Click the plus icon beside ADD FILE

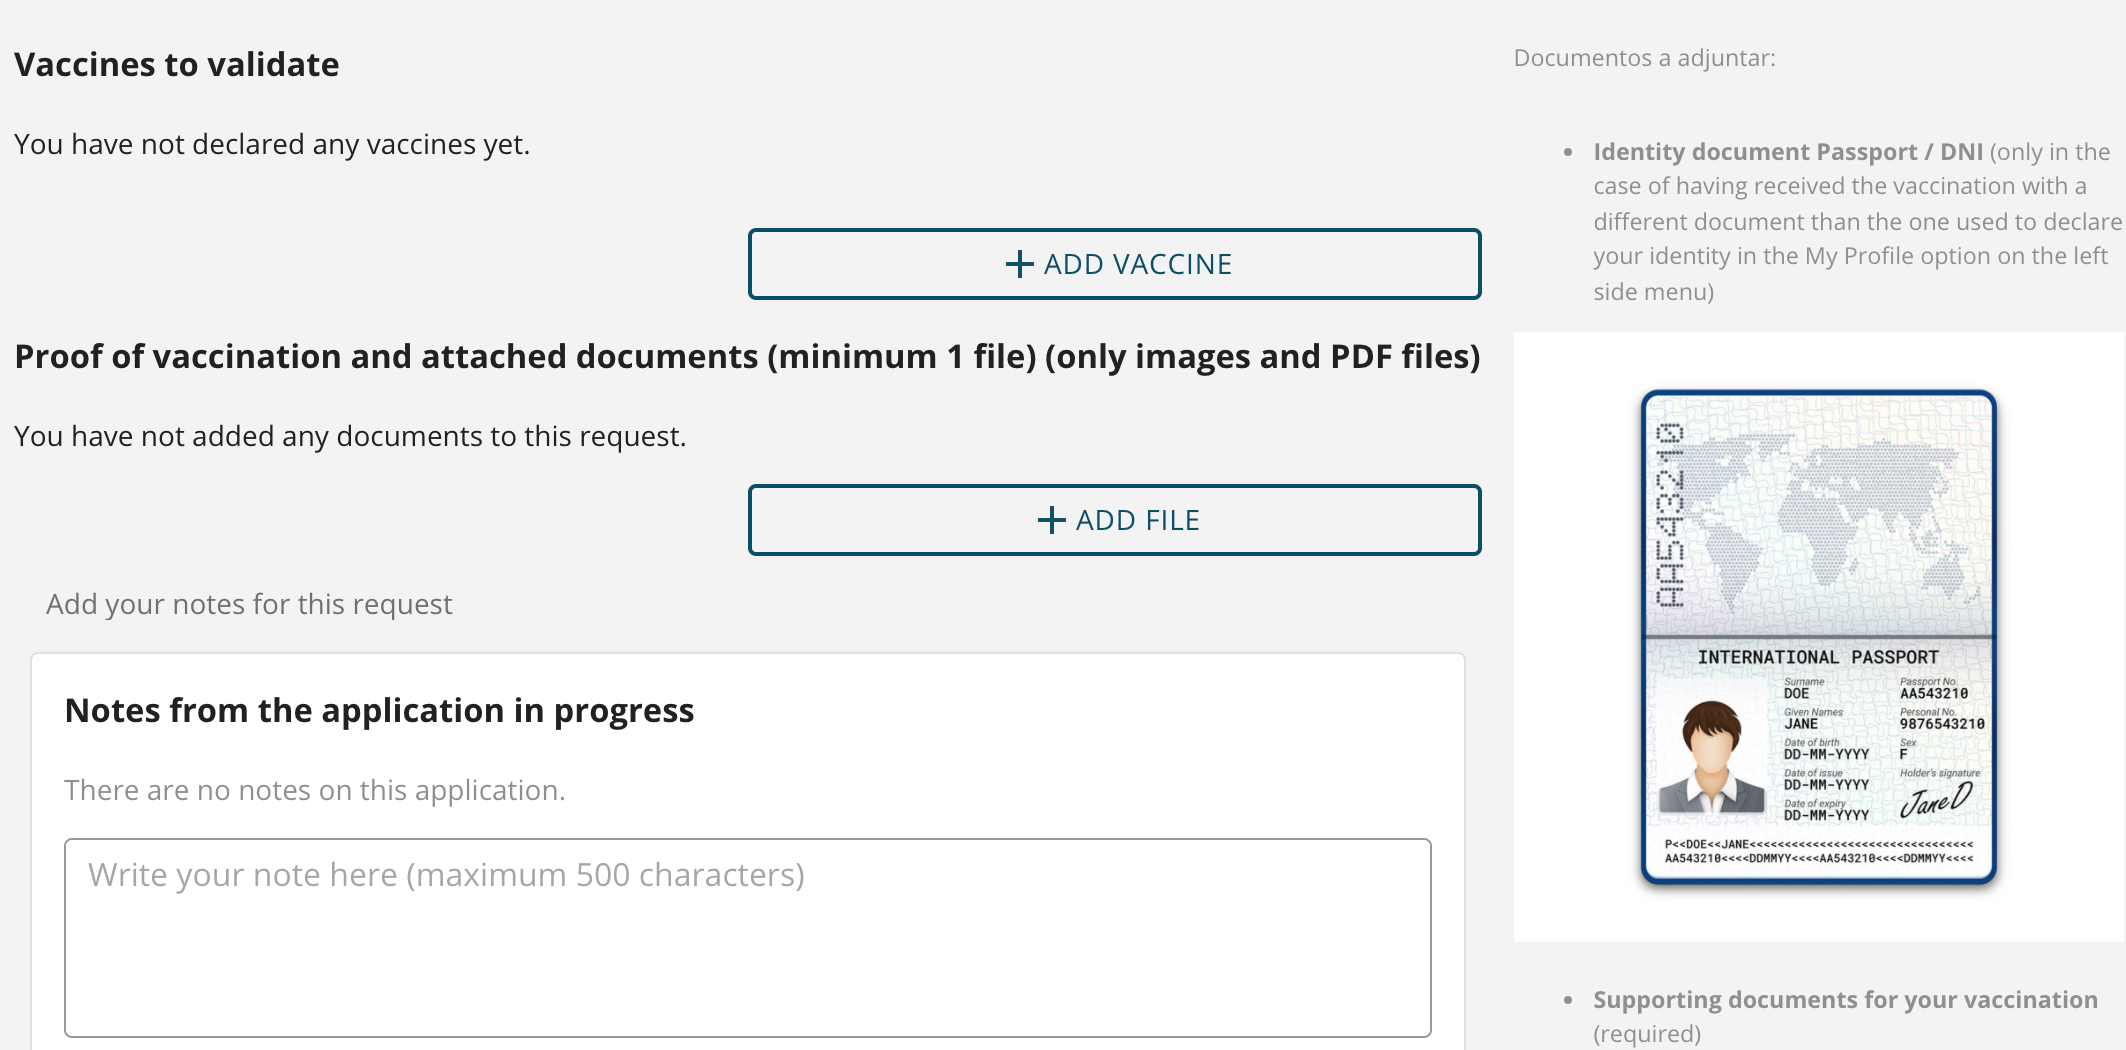(x=1051, y=520)
